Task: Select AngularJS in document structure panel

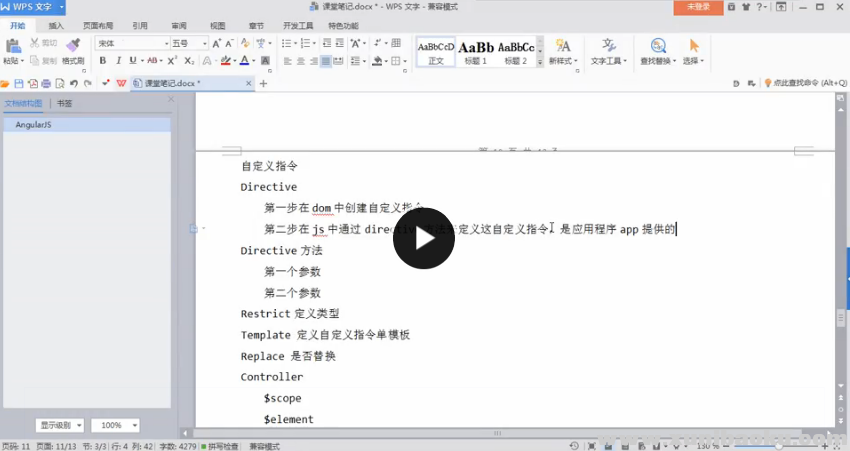Action: pyautogui.click(x=33, y=125)
